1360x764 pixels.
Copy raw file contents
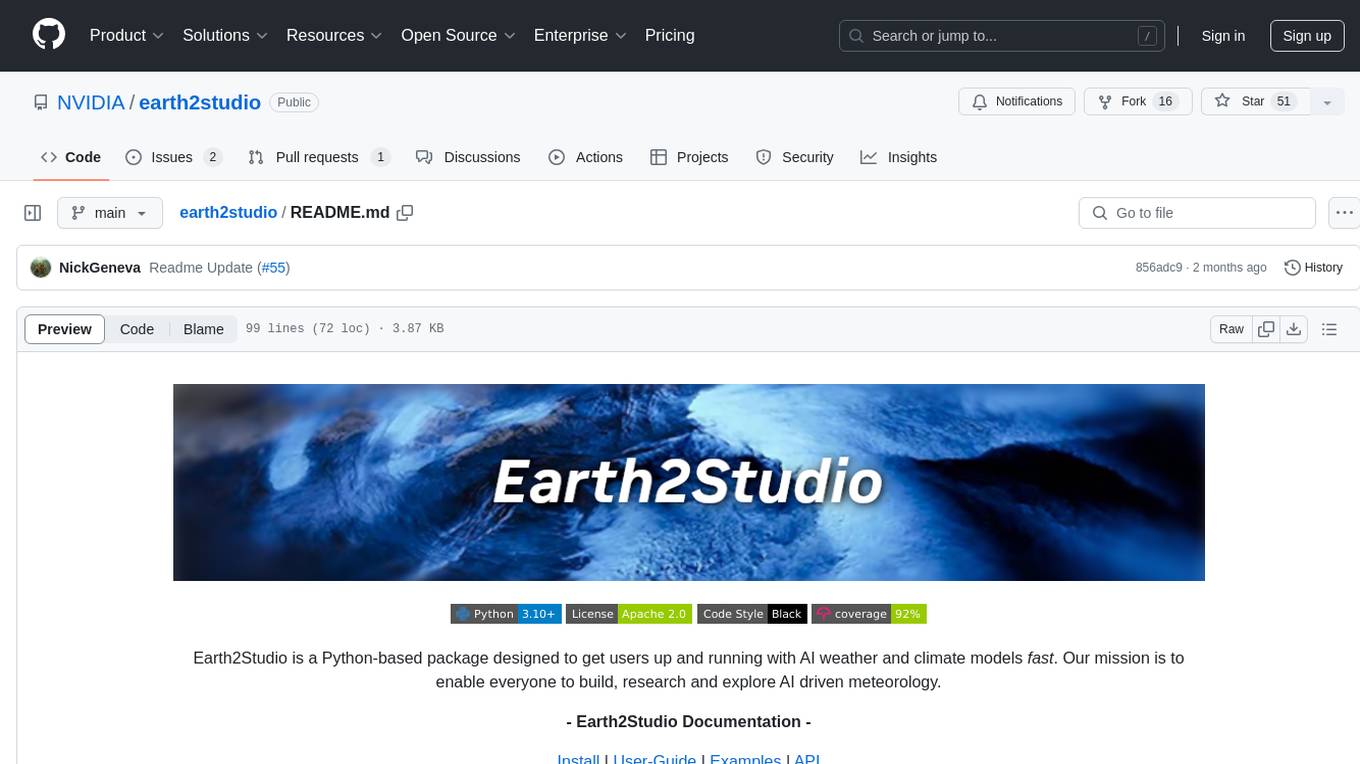tap(1267, 329)
